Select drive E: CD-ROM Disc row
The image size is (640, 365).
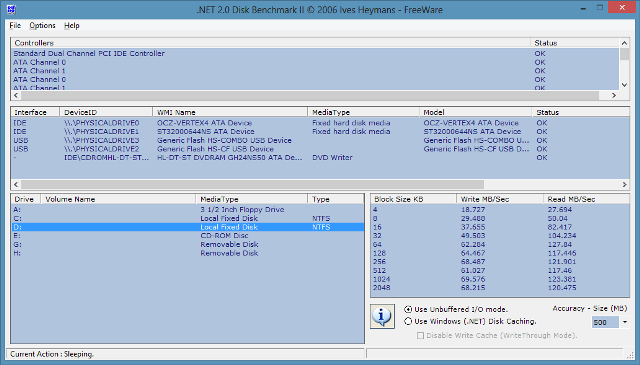[x=188, y=236]
